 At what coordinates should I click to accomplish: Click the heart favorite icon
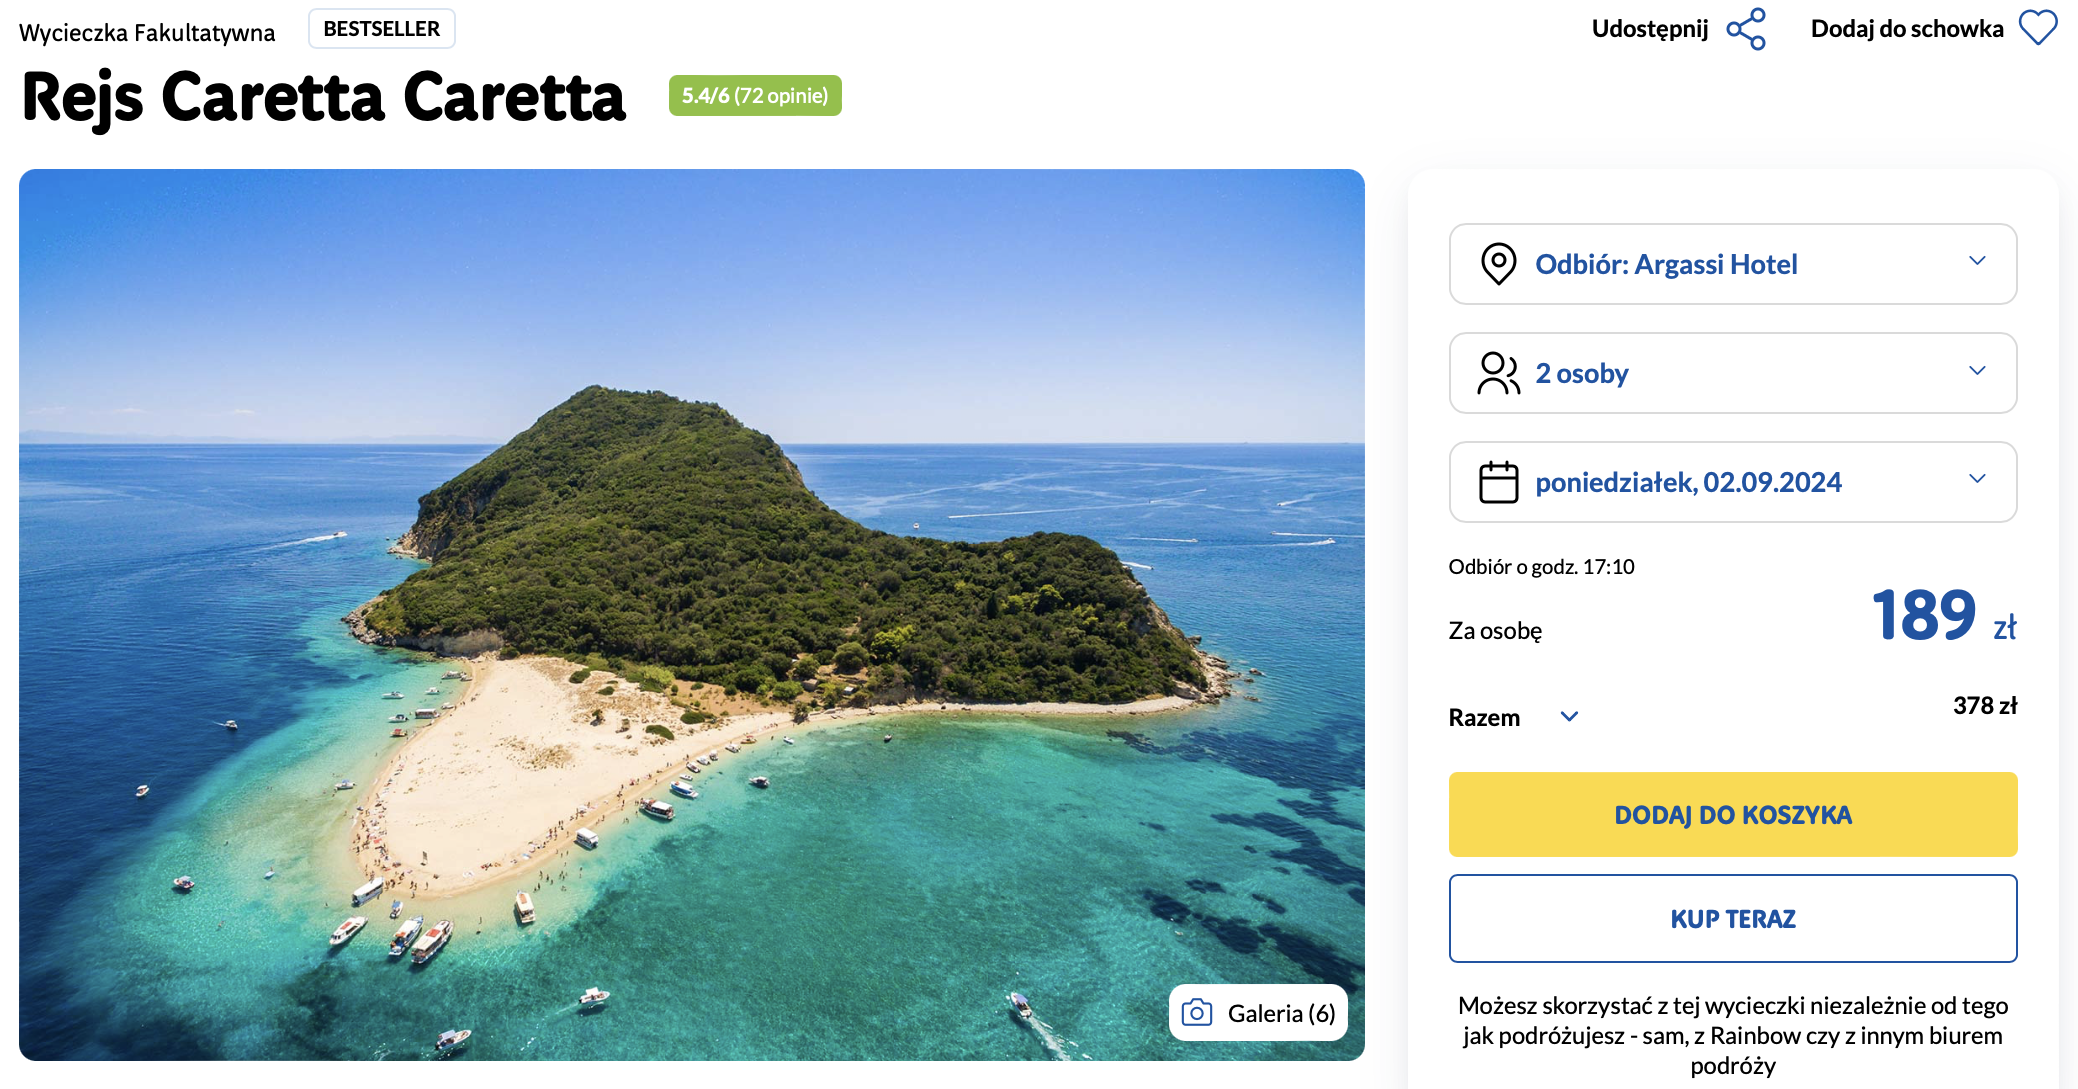(x=2037, y=28)
